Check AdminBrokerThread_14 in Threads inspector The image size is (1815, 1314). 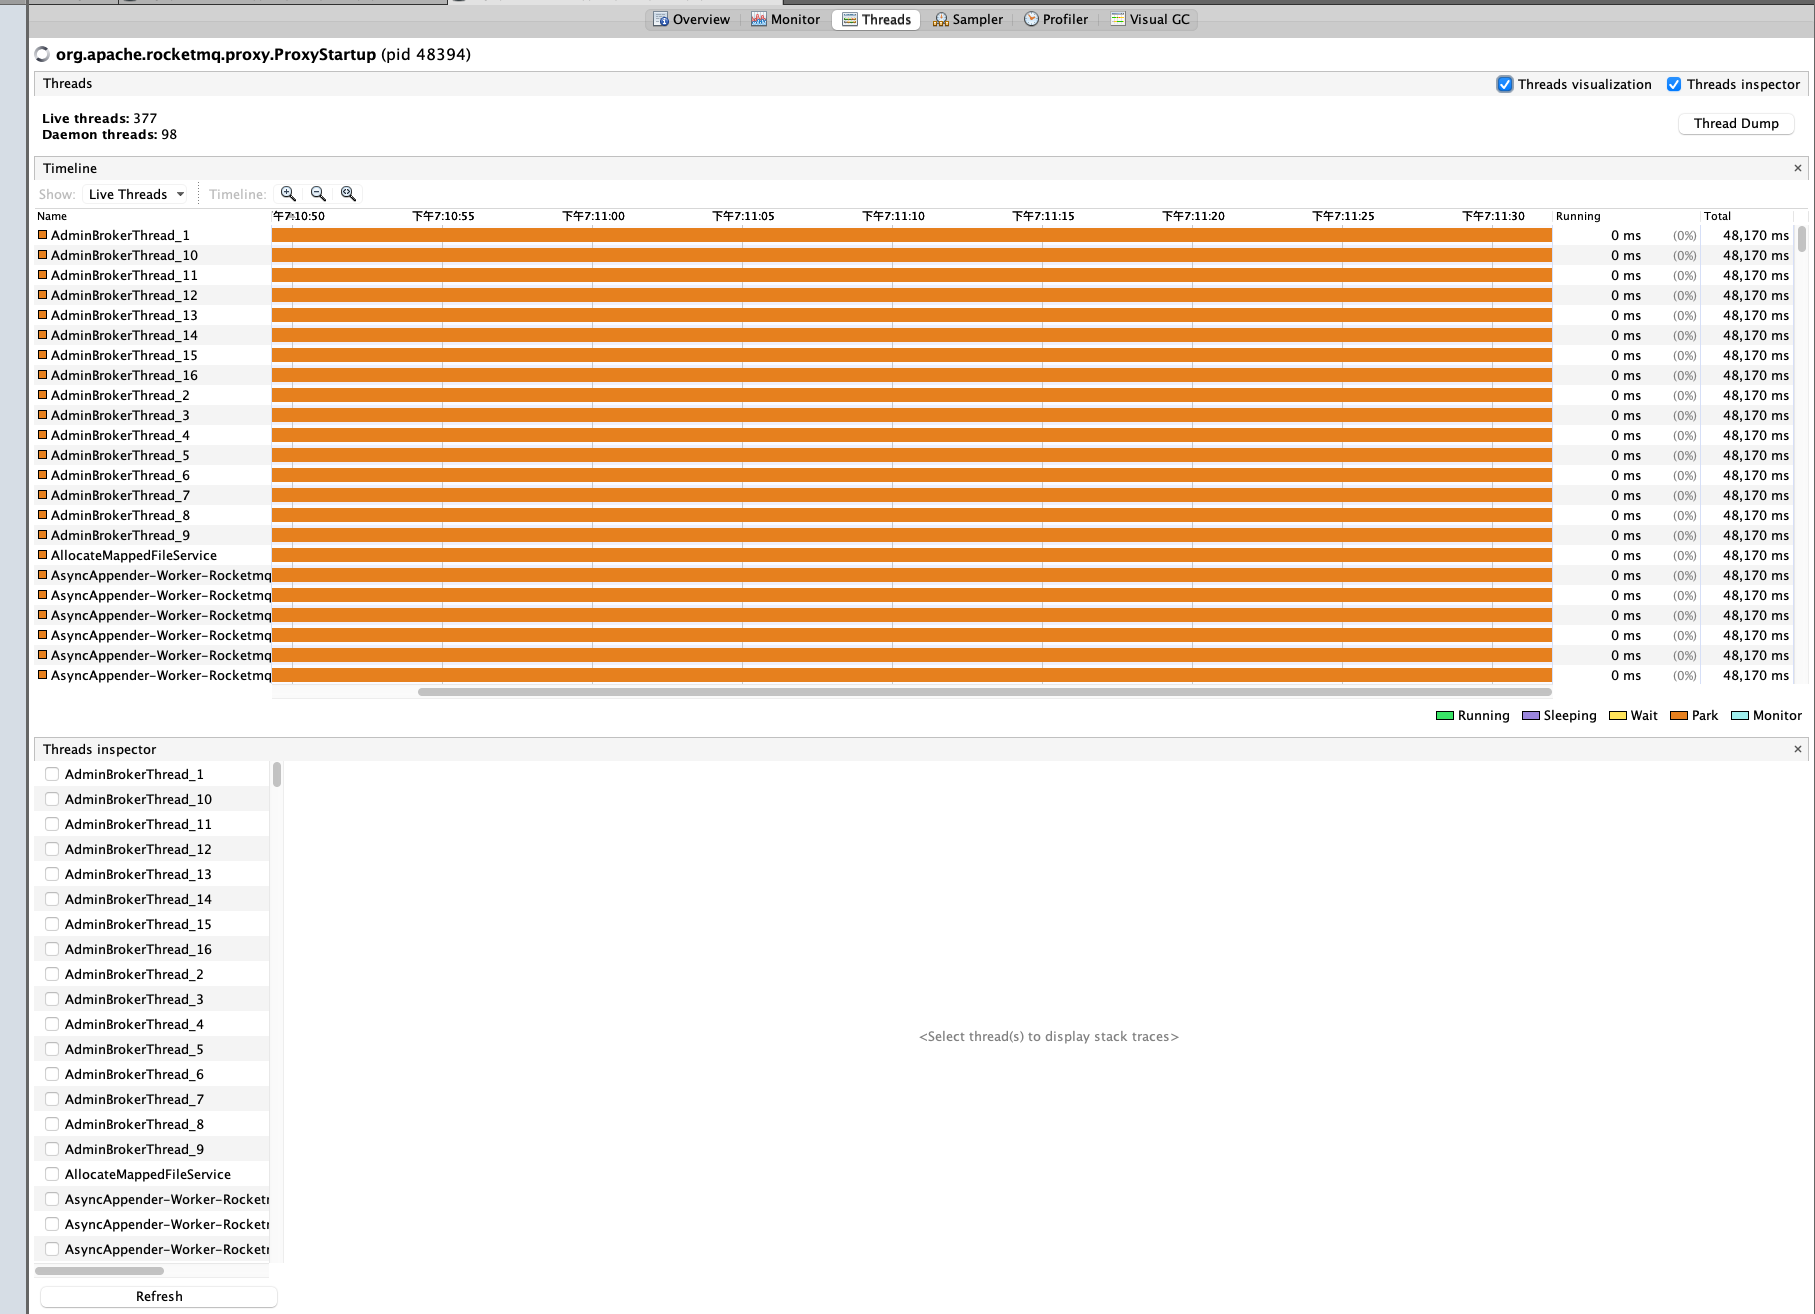click(52, 899)
